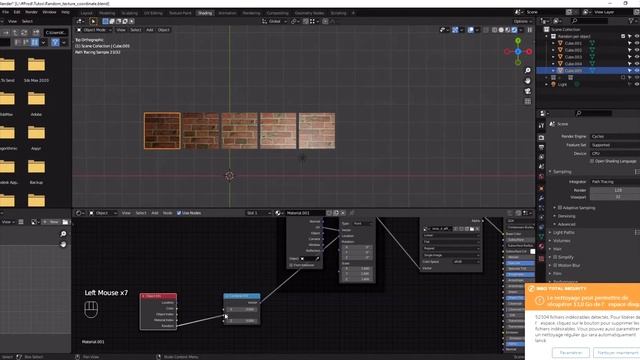Open the Integrator dropdown showing Path Tracing
Screen dimensions: 640x360
tap(615, 182)
